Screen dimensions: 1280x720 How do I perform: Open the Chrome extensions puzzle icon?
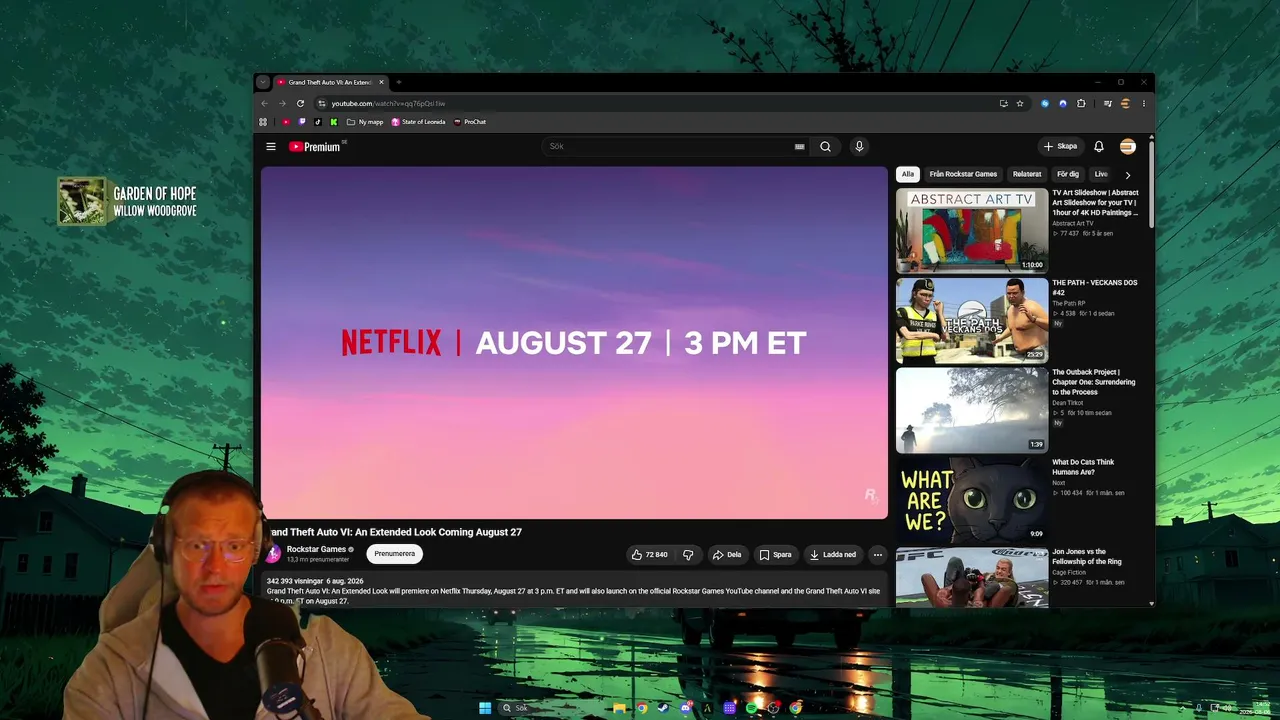click(1081, 103)
